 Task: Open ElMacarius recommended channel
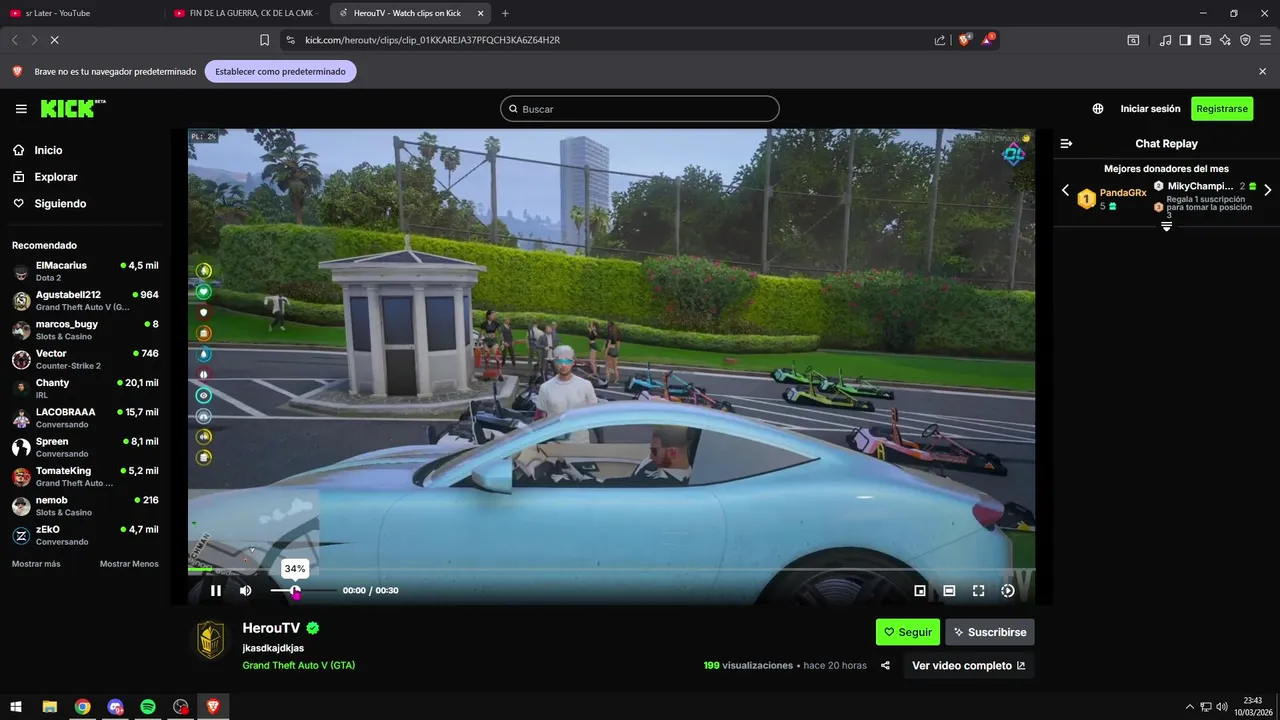[85, 271]
